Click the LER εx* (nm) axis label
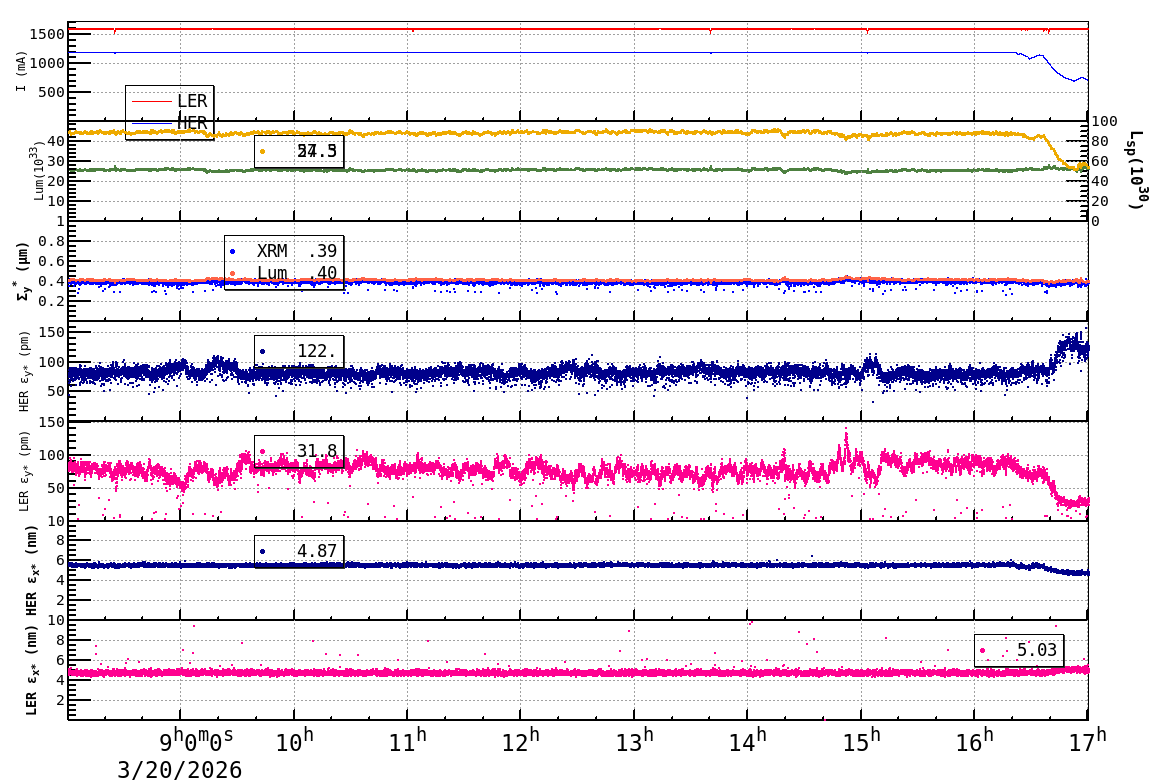Viewport: 1160px width, 782px height. pyautogui.click(x=32, y=670)
